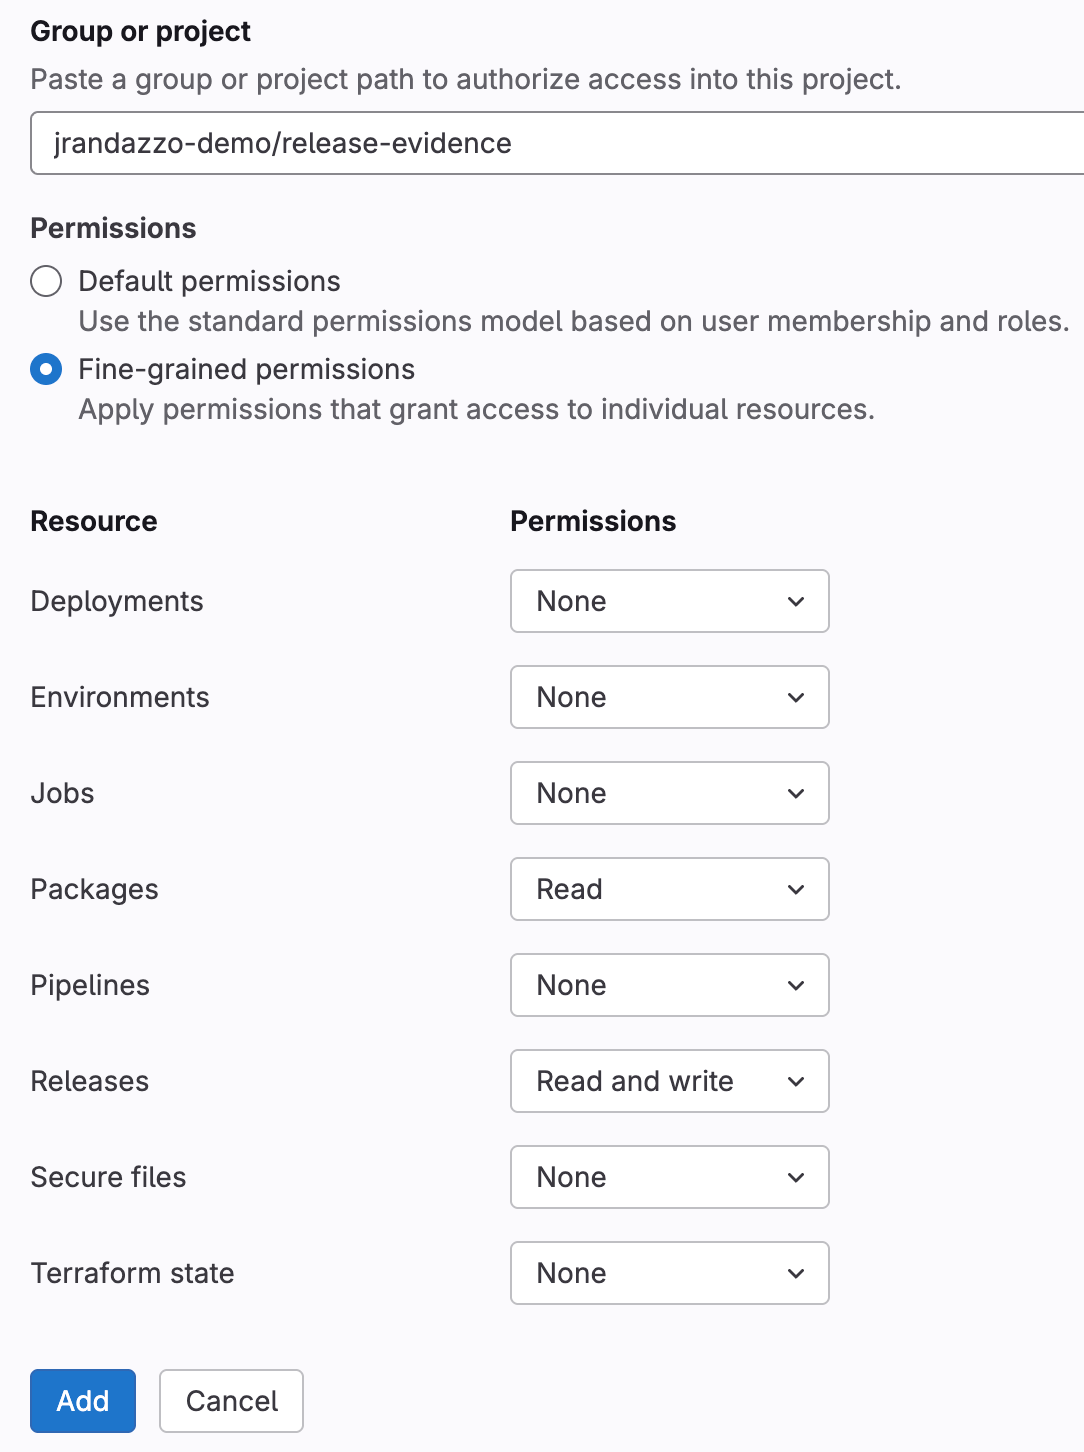Open the Releases Read and write dropdown
This screenshot has width=1084, height=1452.
click(668, 1081)
